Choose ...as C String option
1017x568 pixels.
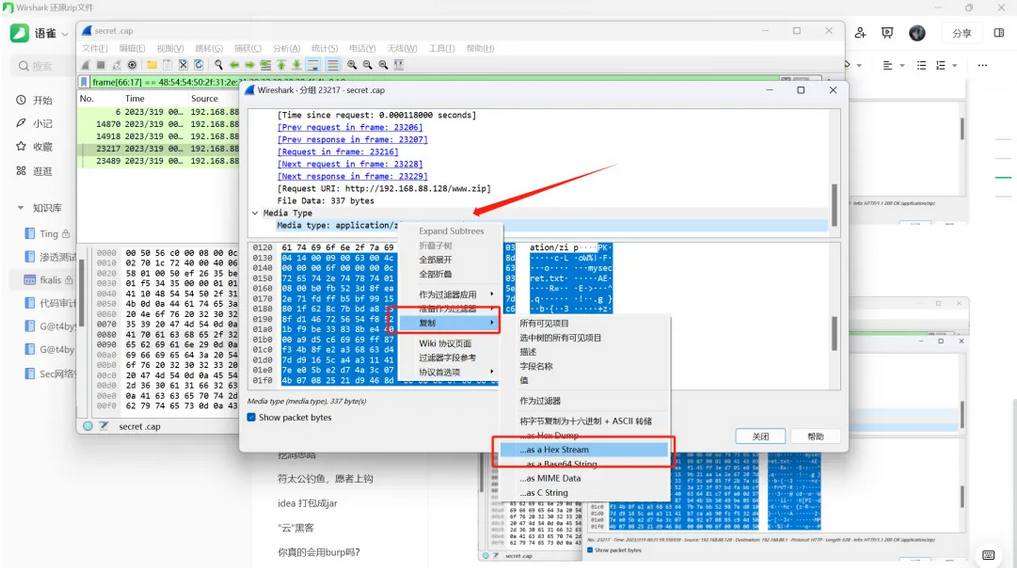tap(584, 492)
